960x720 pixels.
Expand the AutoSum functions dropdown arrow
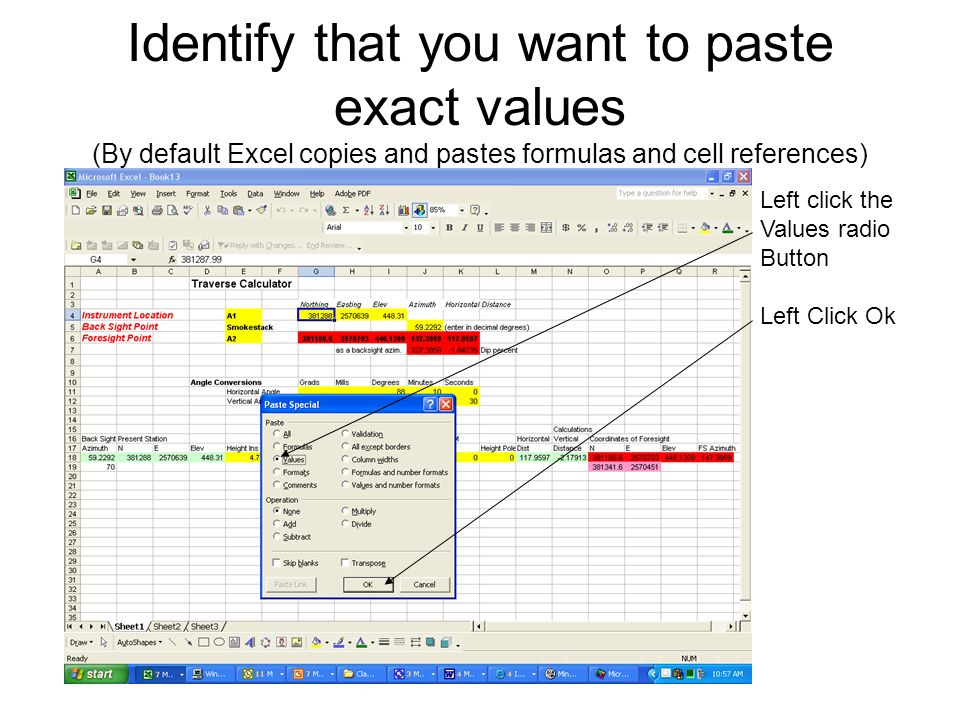pos(357,211)
